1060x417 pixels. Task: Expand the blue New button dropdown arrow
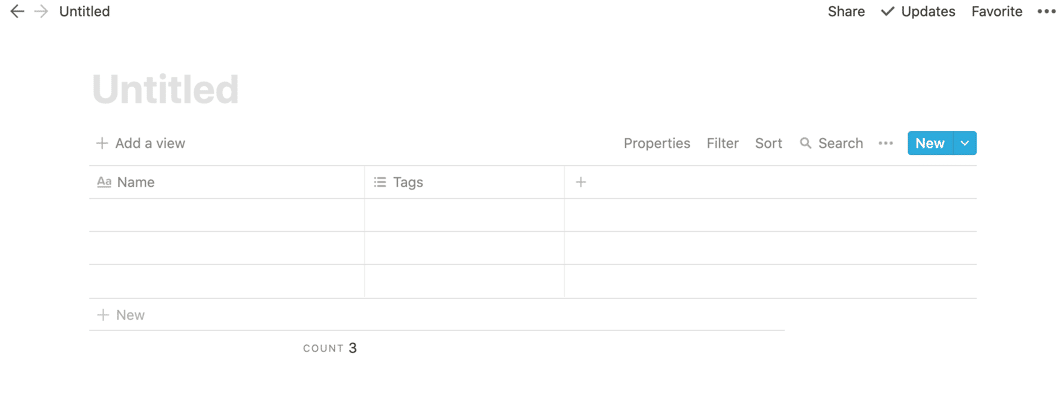point(965,143)
